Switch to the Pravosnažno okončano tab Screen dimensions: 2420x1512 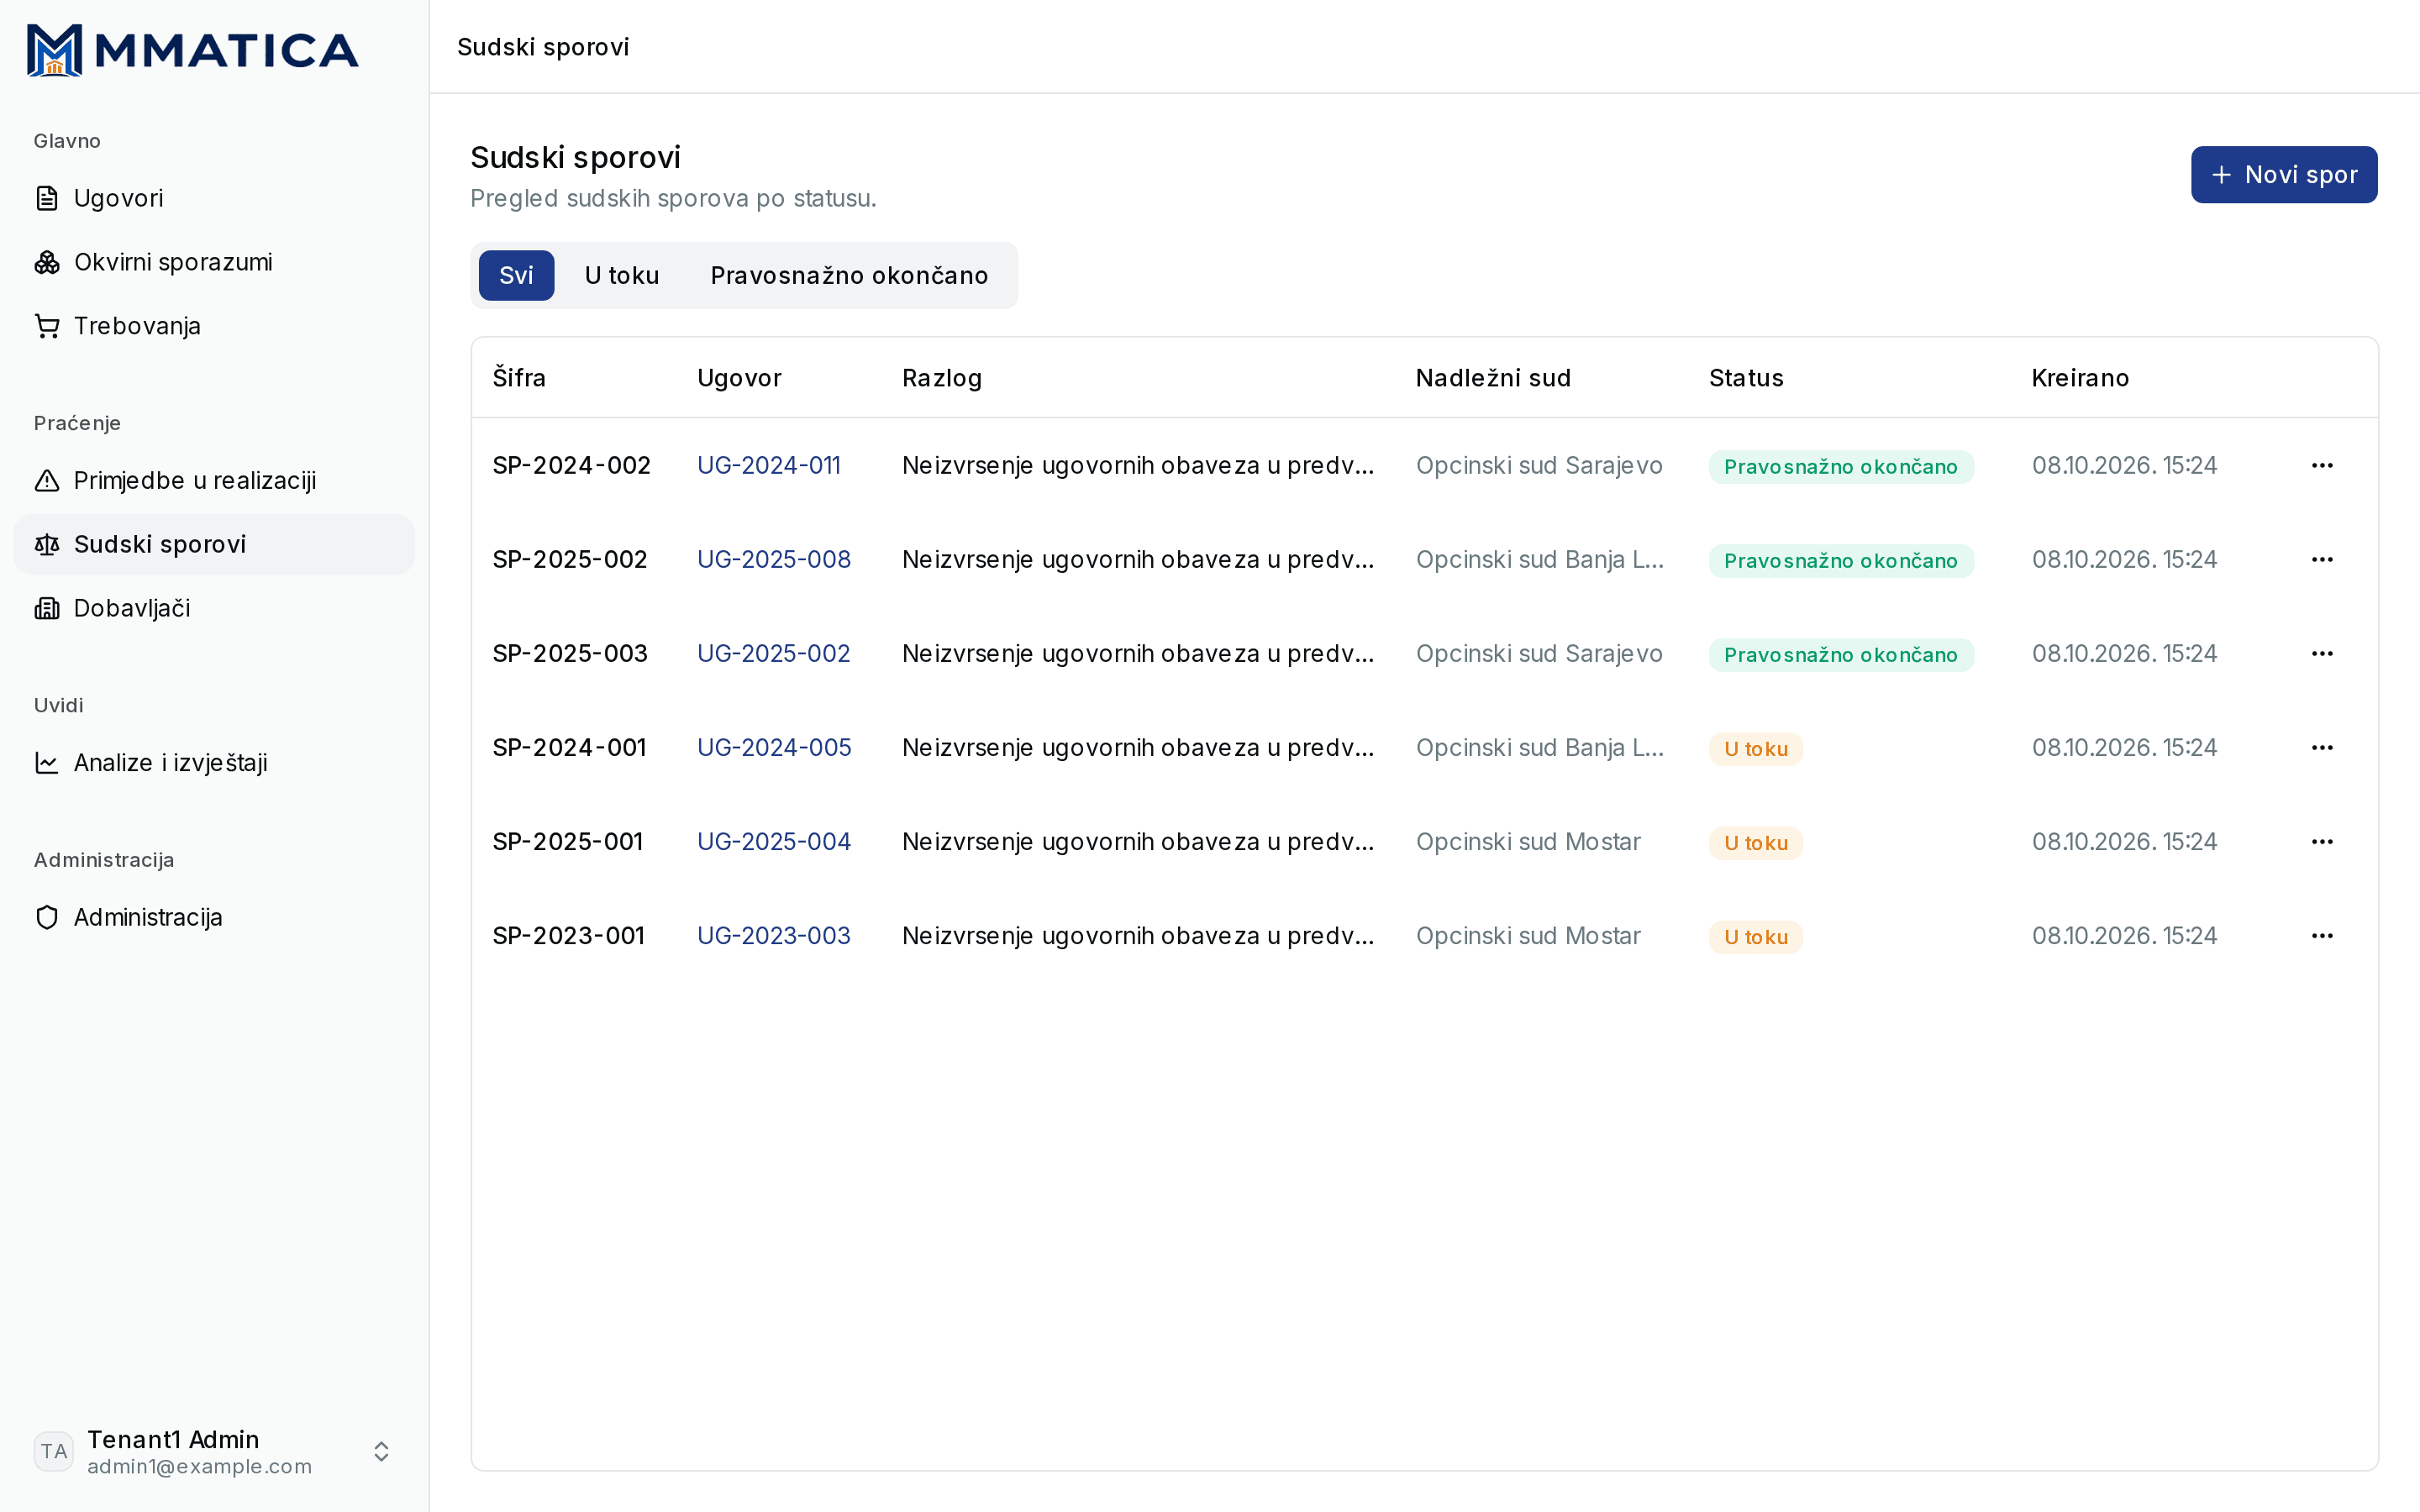pos(849,275)
